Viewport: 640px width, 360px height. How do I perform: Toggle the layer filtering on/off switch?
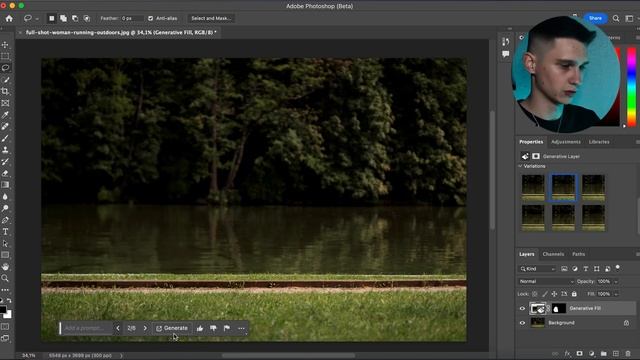[x=618, y=268]
